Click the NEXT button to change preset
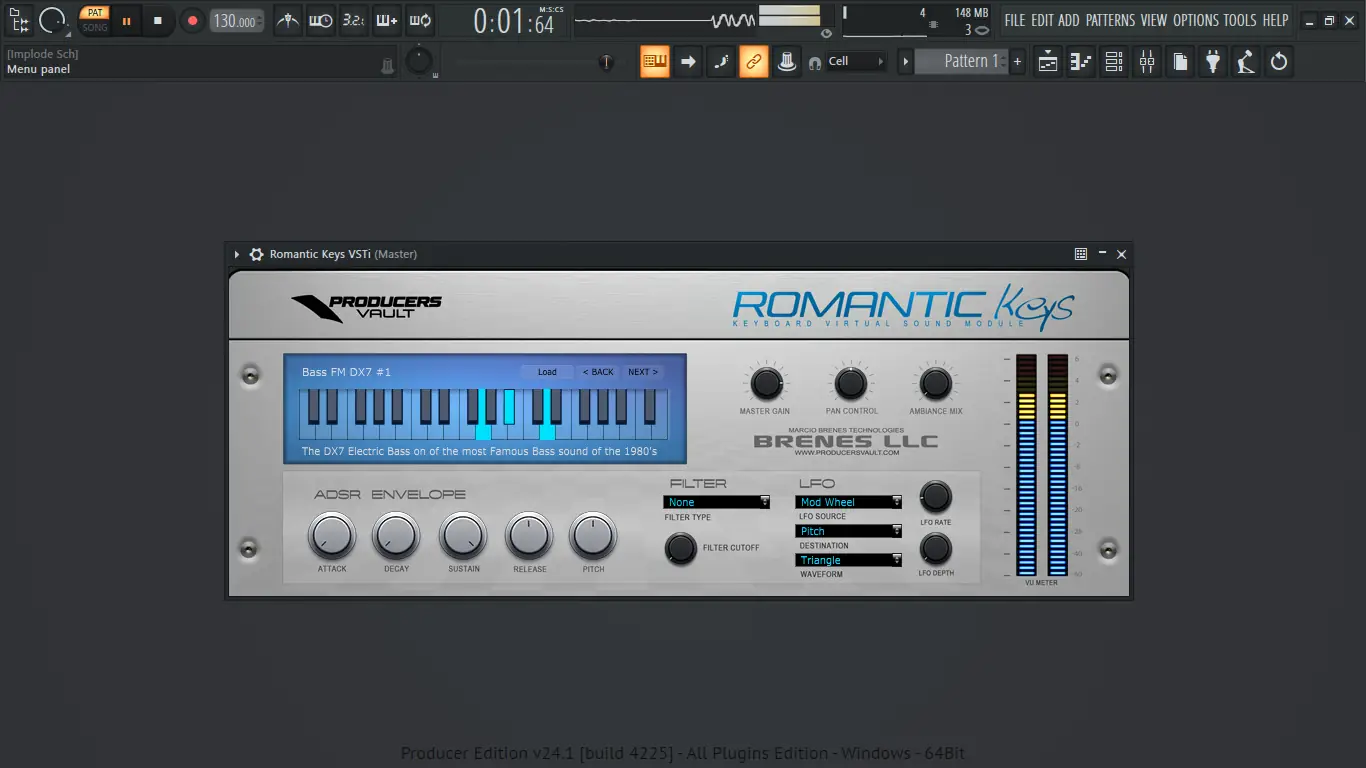The image size is (1366, 768). click(642, 371)
